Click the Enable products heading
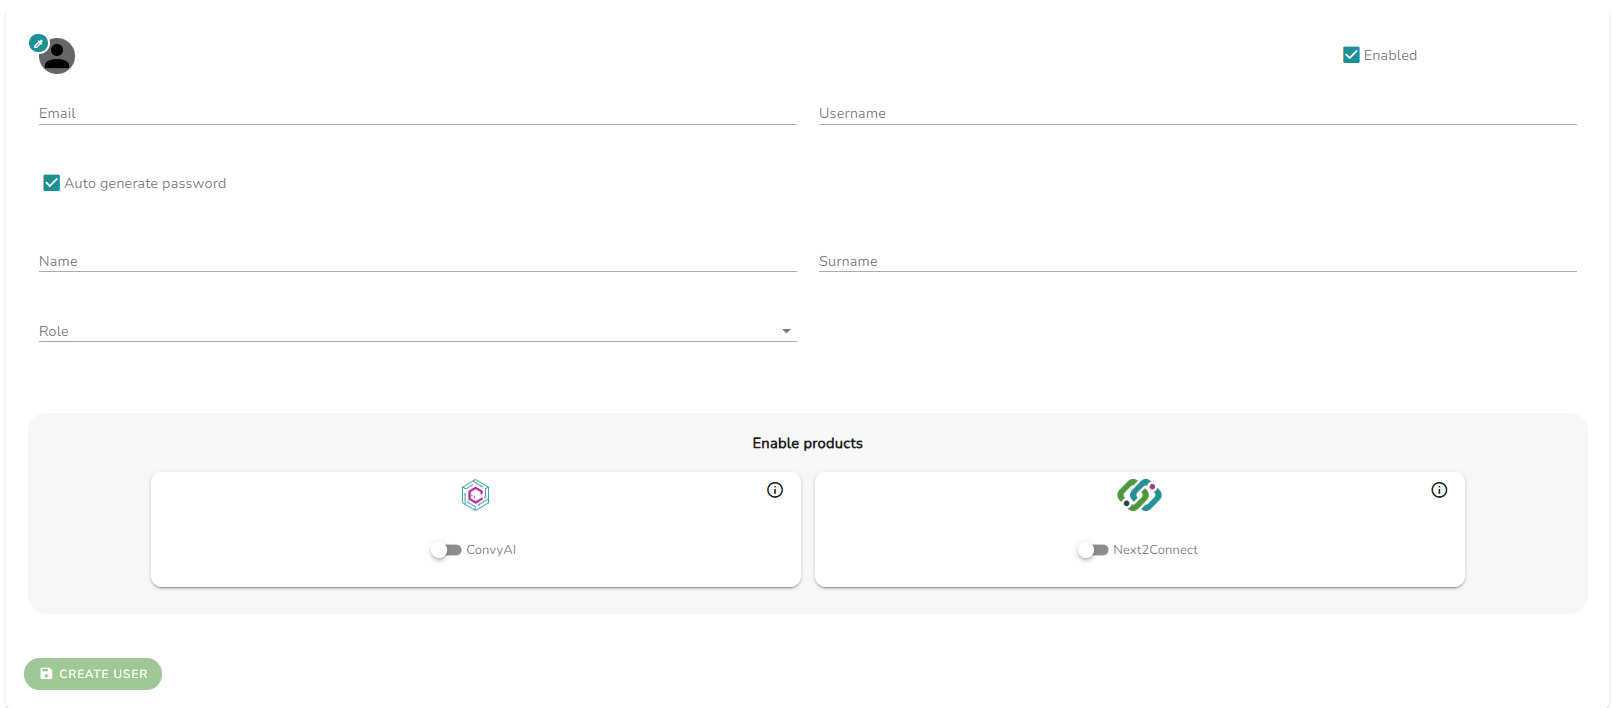Screen dimensions: 1612x708 [808, 443]
